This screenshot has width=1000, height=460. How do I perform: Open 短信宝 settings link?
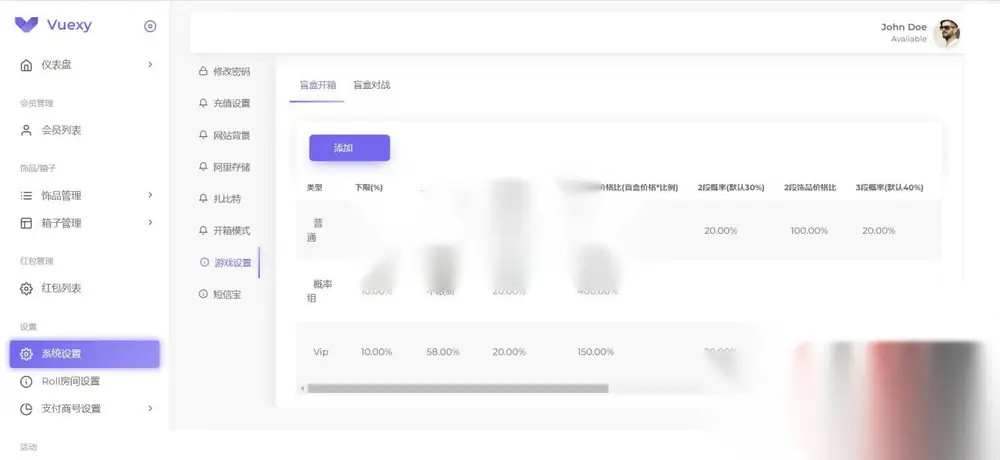click(227, 295)
